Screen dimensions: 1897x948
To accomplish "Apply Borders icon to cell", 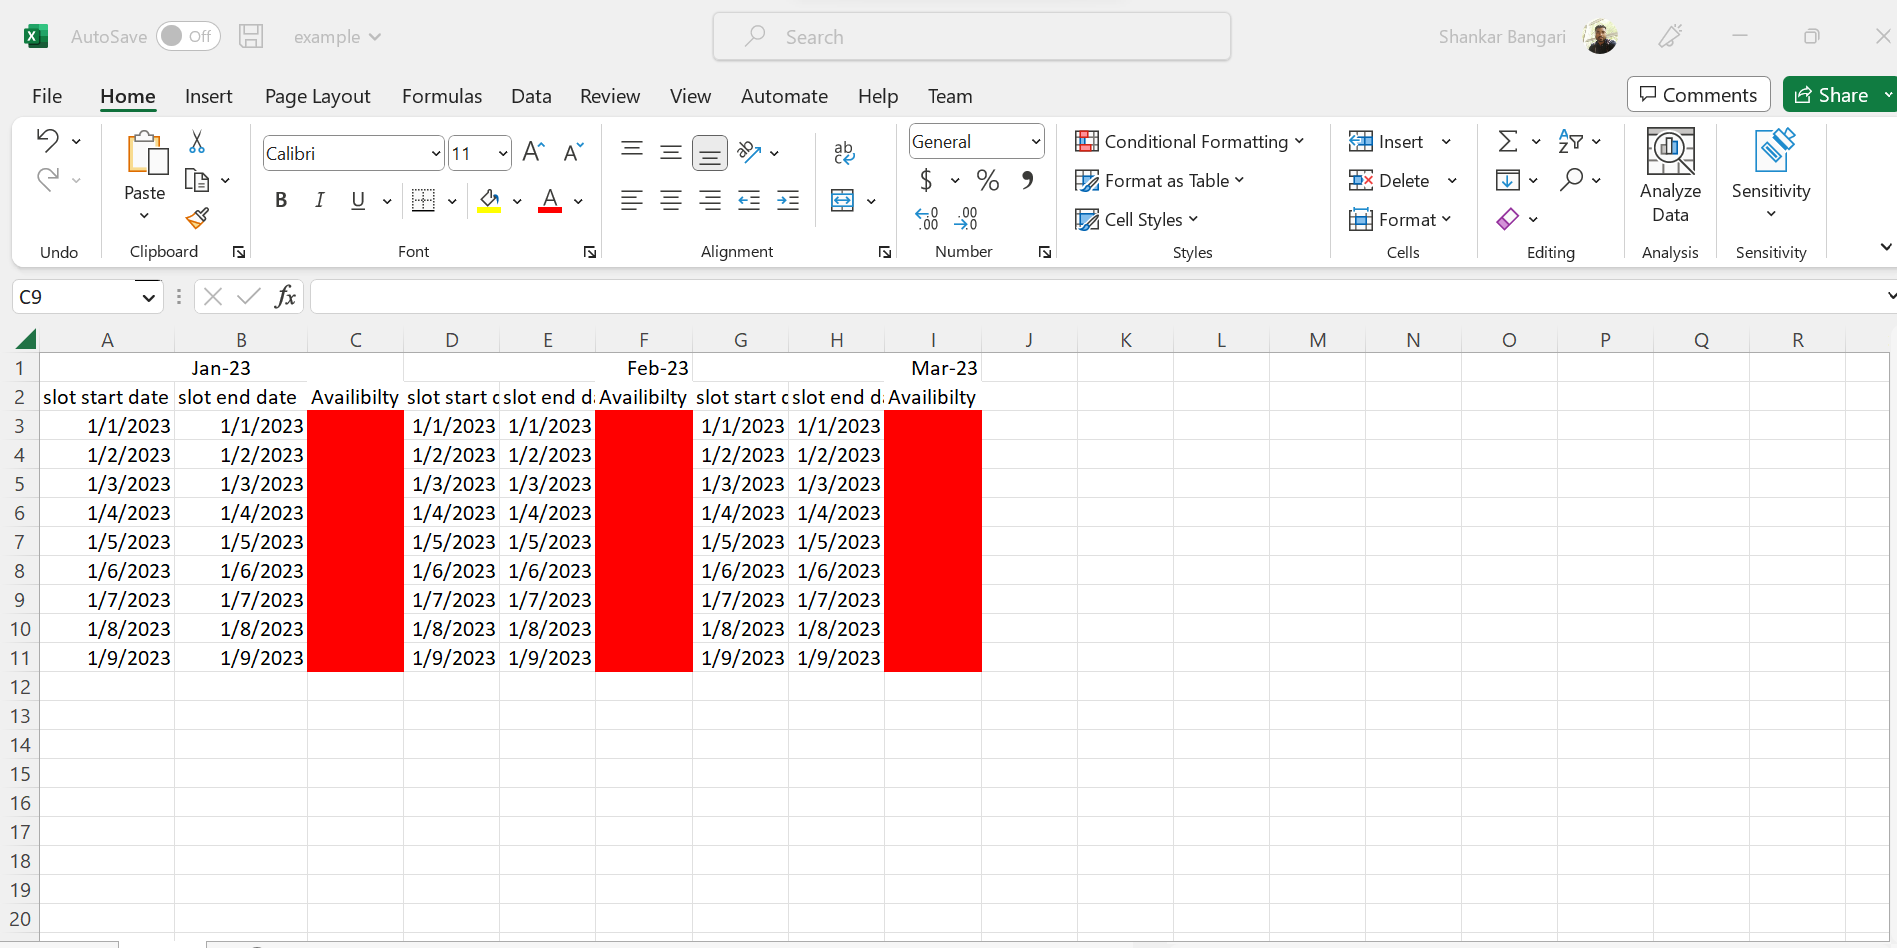I will (423, 200).
